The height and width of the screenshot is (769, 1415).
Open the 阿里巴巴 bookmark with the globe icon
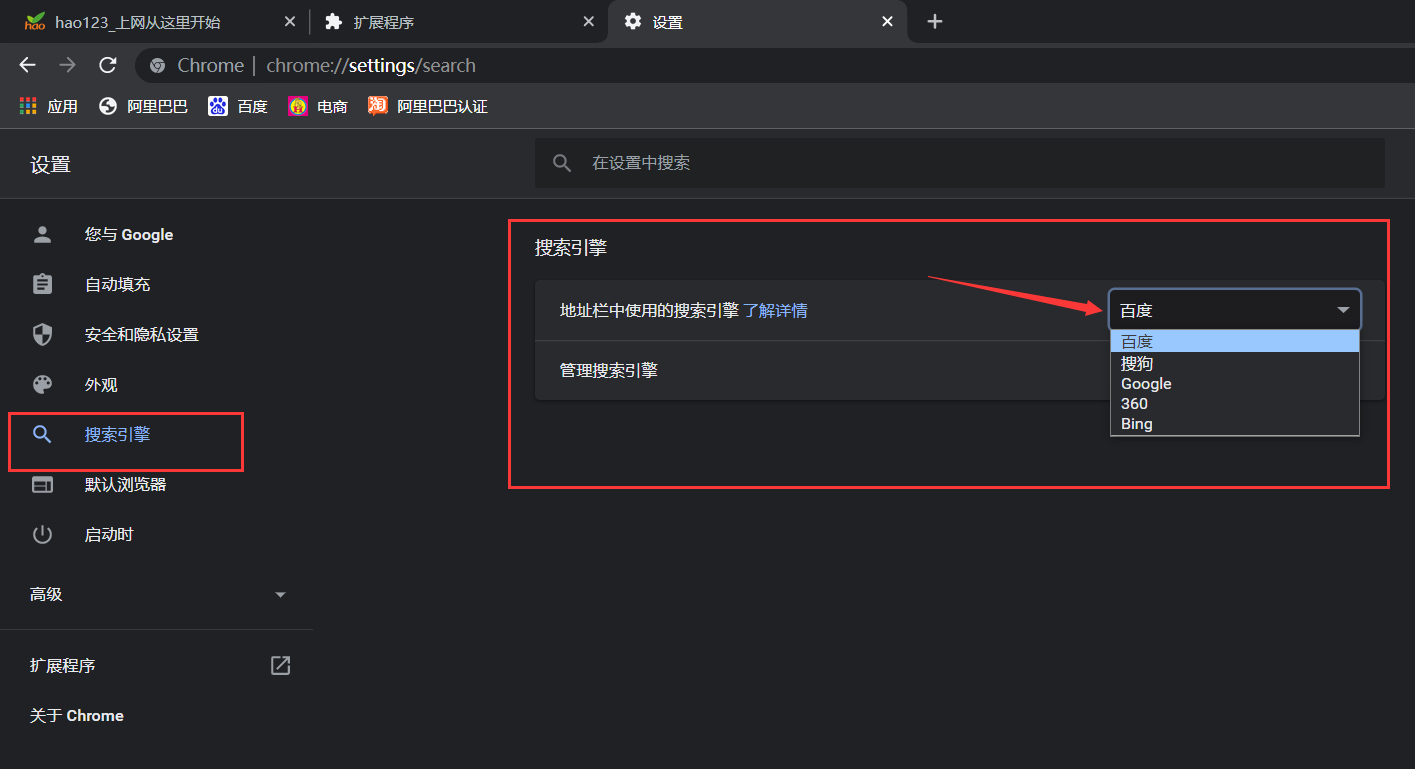click(108, 106)
